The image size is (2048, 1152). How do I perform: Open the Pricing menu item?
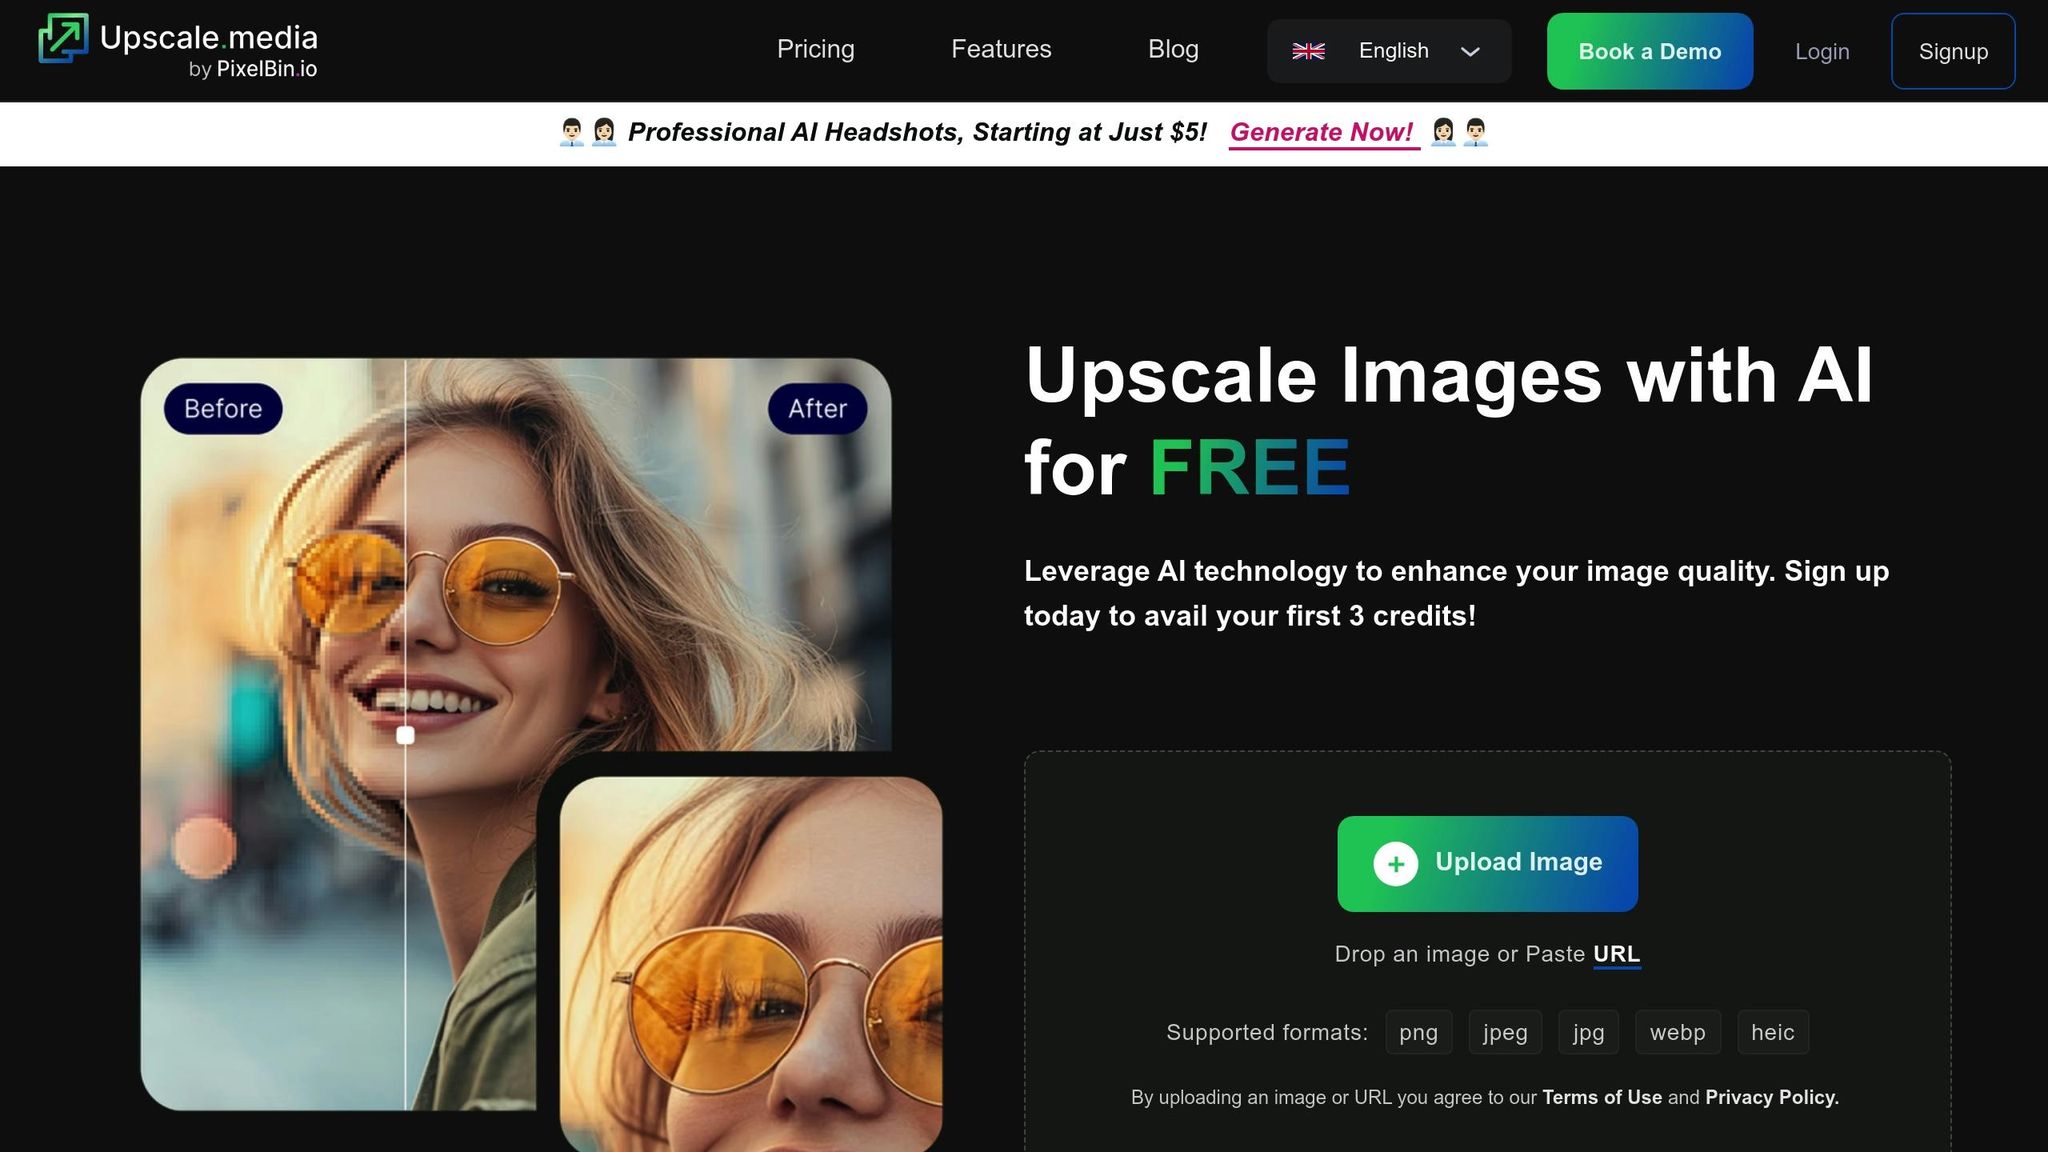pos(815,49)
